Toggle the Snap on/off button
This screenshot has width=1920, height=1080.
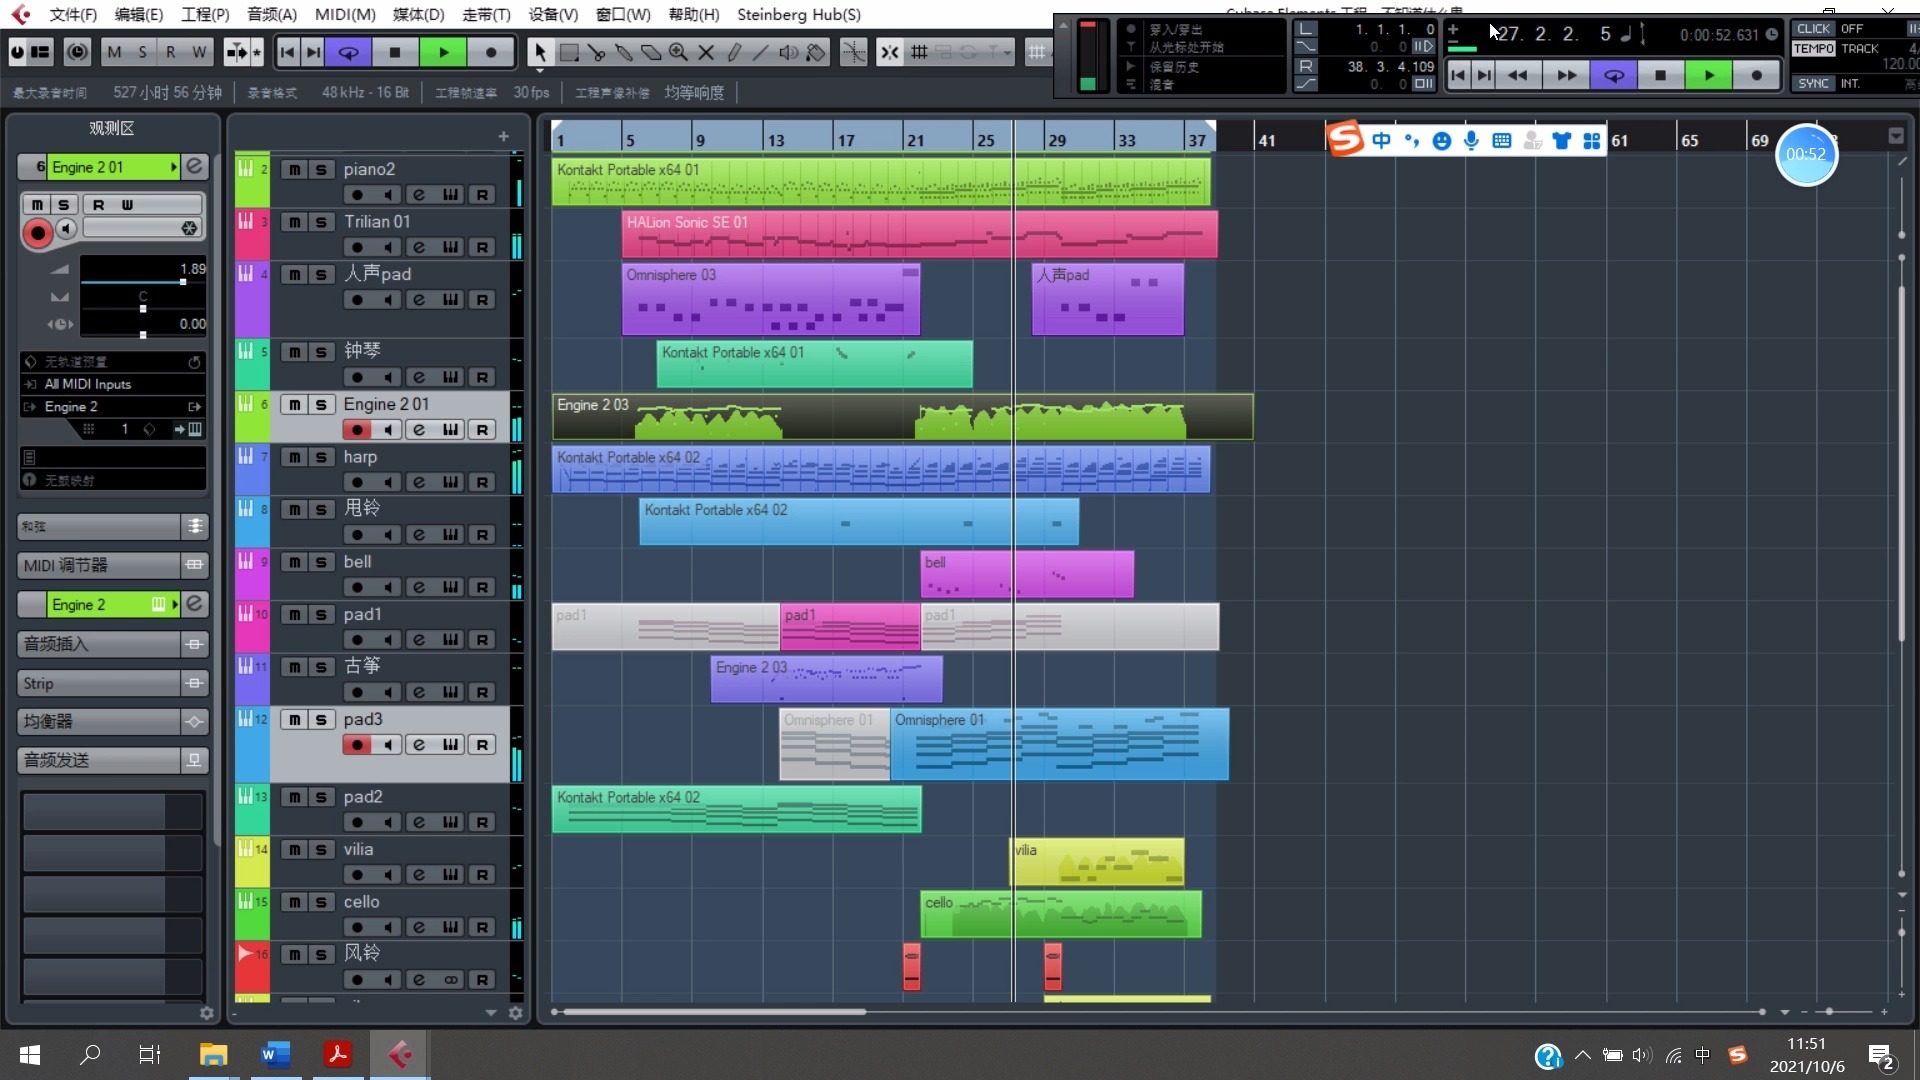point(890,53)
